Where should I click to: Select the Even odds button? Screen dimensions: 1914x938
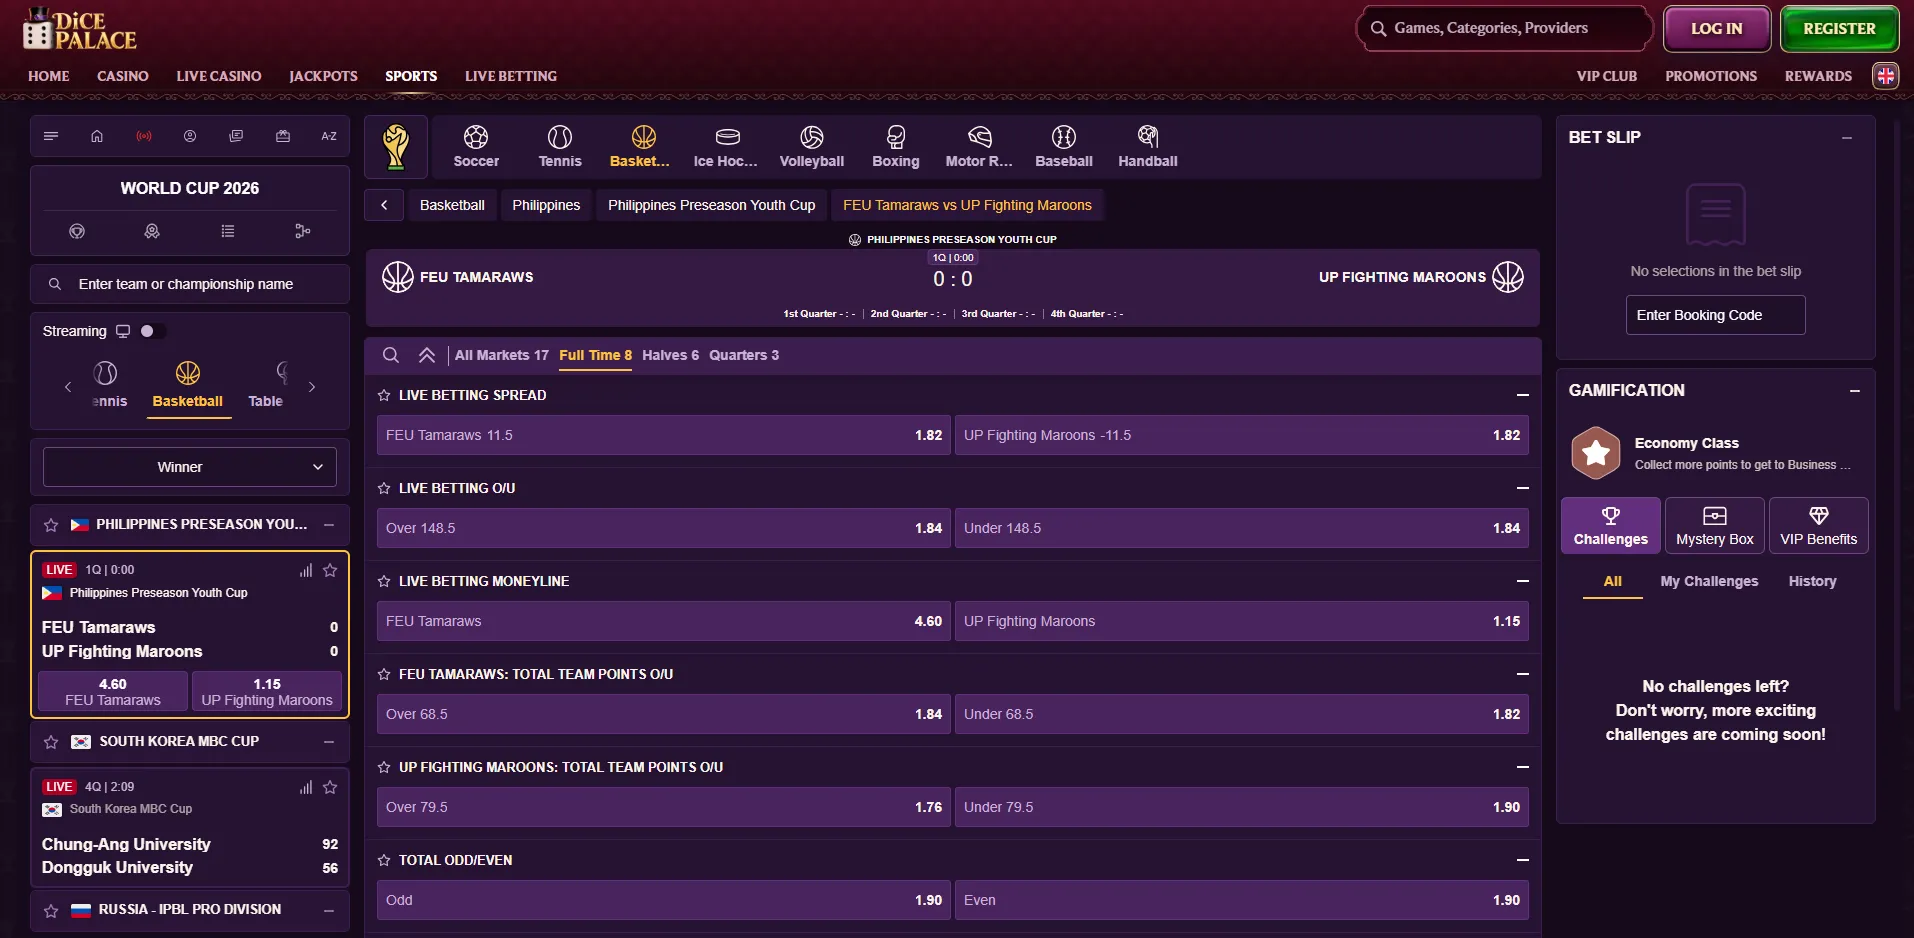click(1242, 900)
